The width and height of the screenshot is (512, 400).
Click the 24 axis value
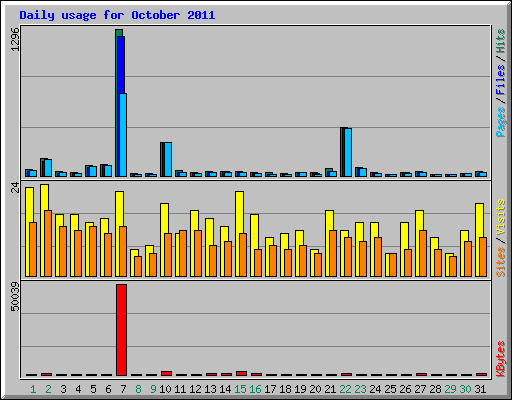click(x=15, y=188)
